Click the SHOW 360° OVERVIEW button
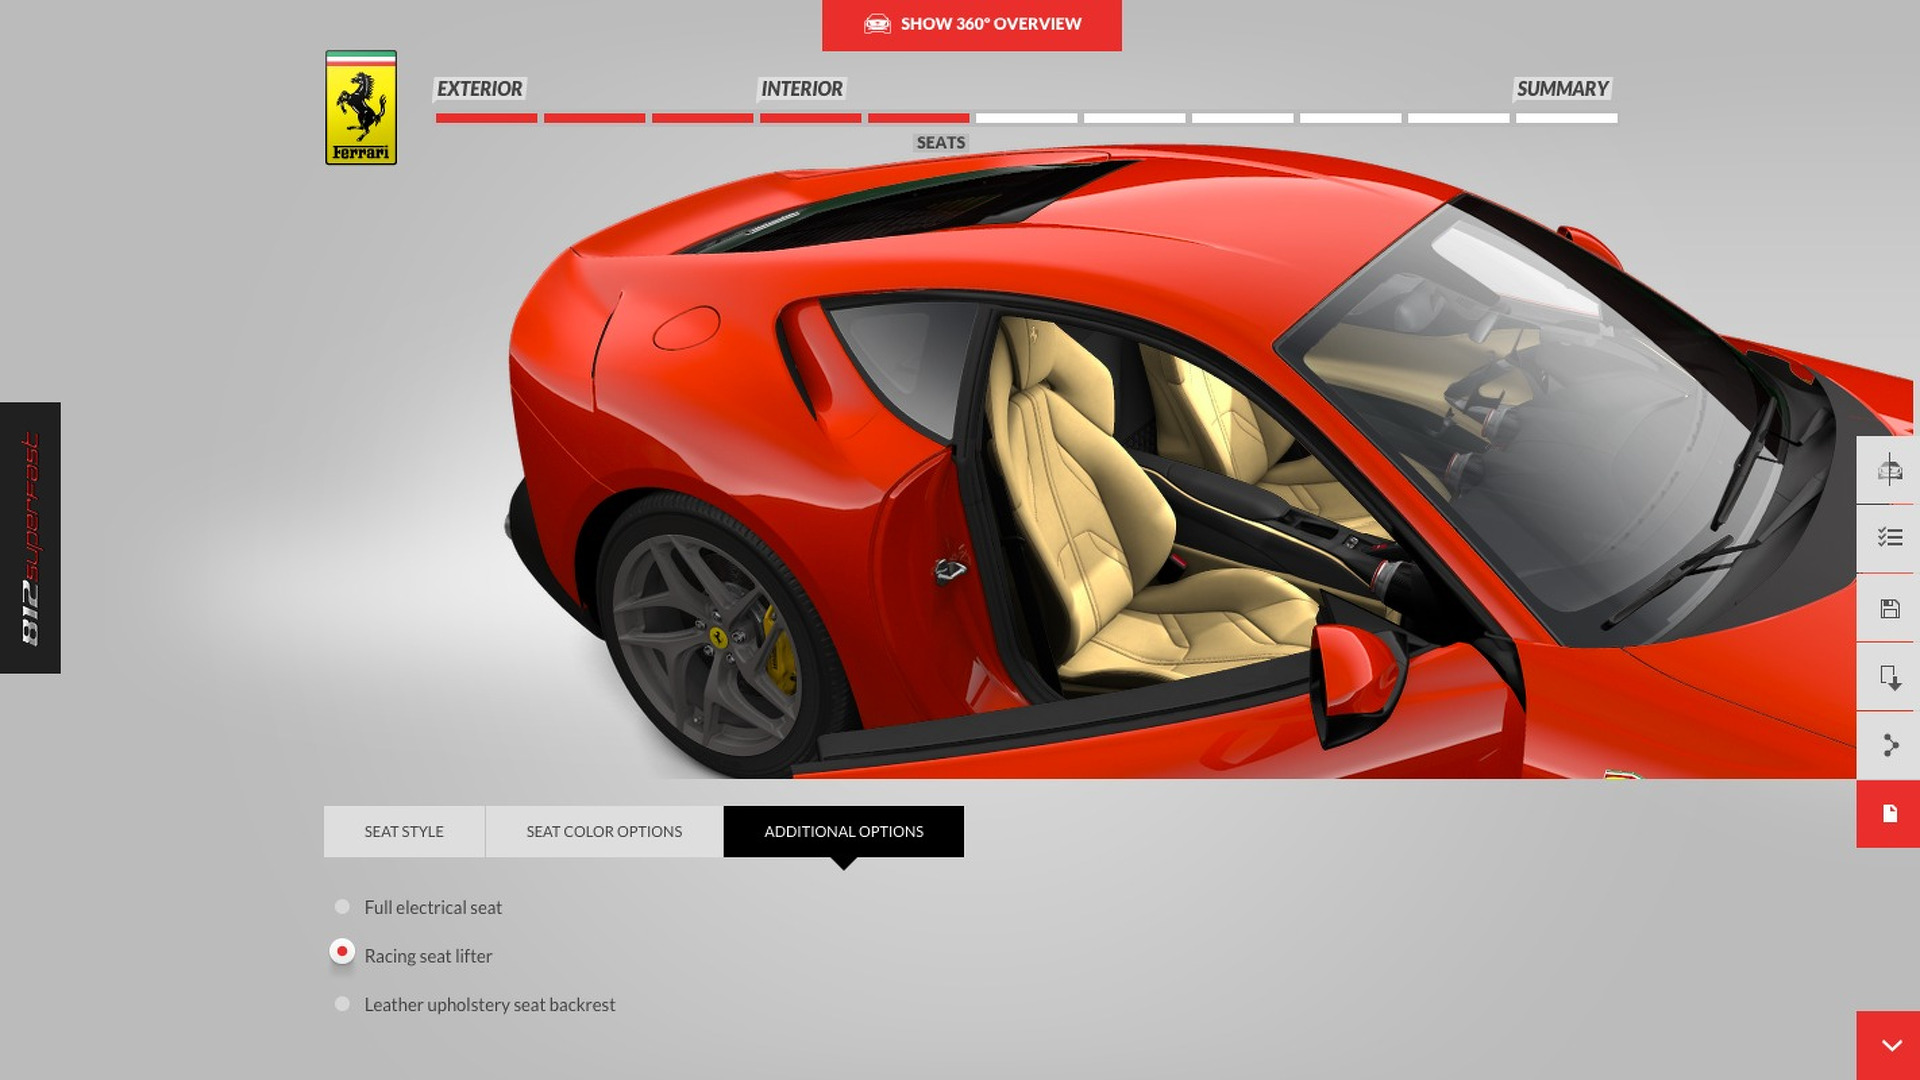The height and width of the screenshot is (1080, 1920). tap(971, 24)
